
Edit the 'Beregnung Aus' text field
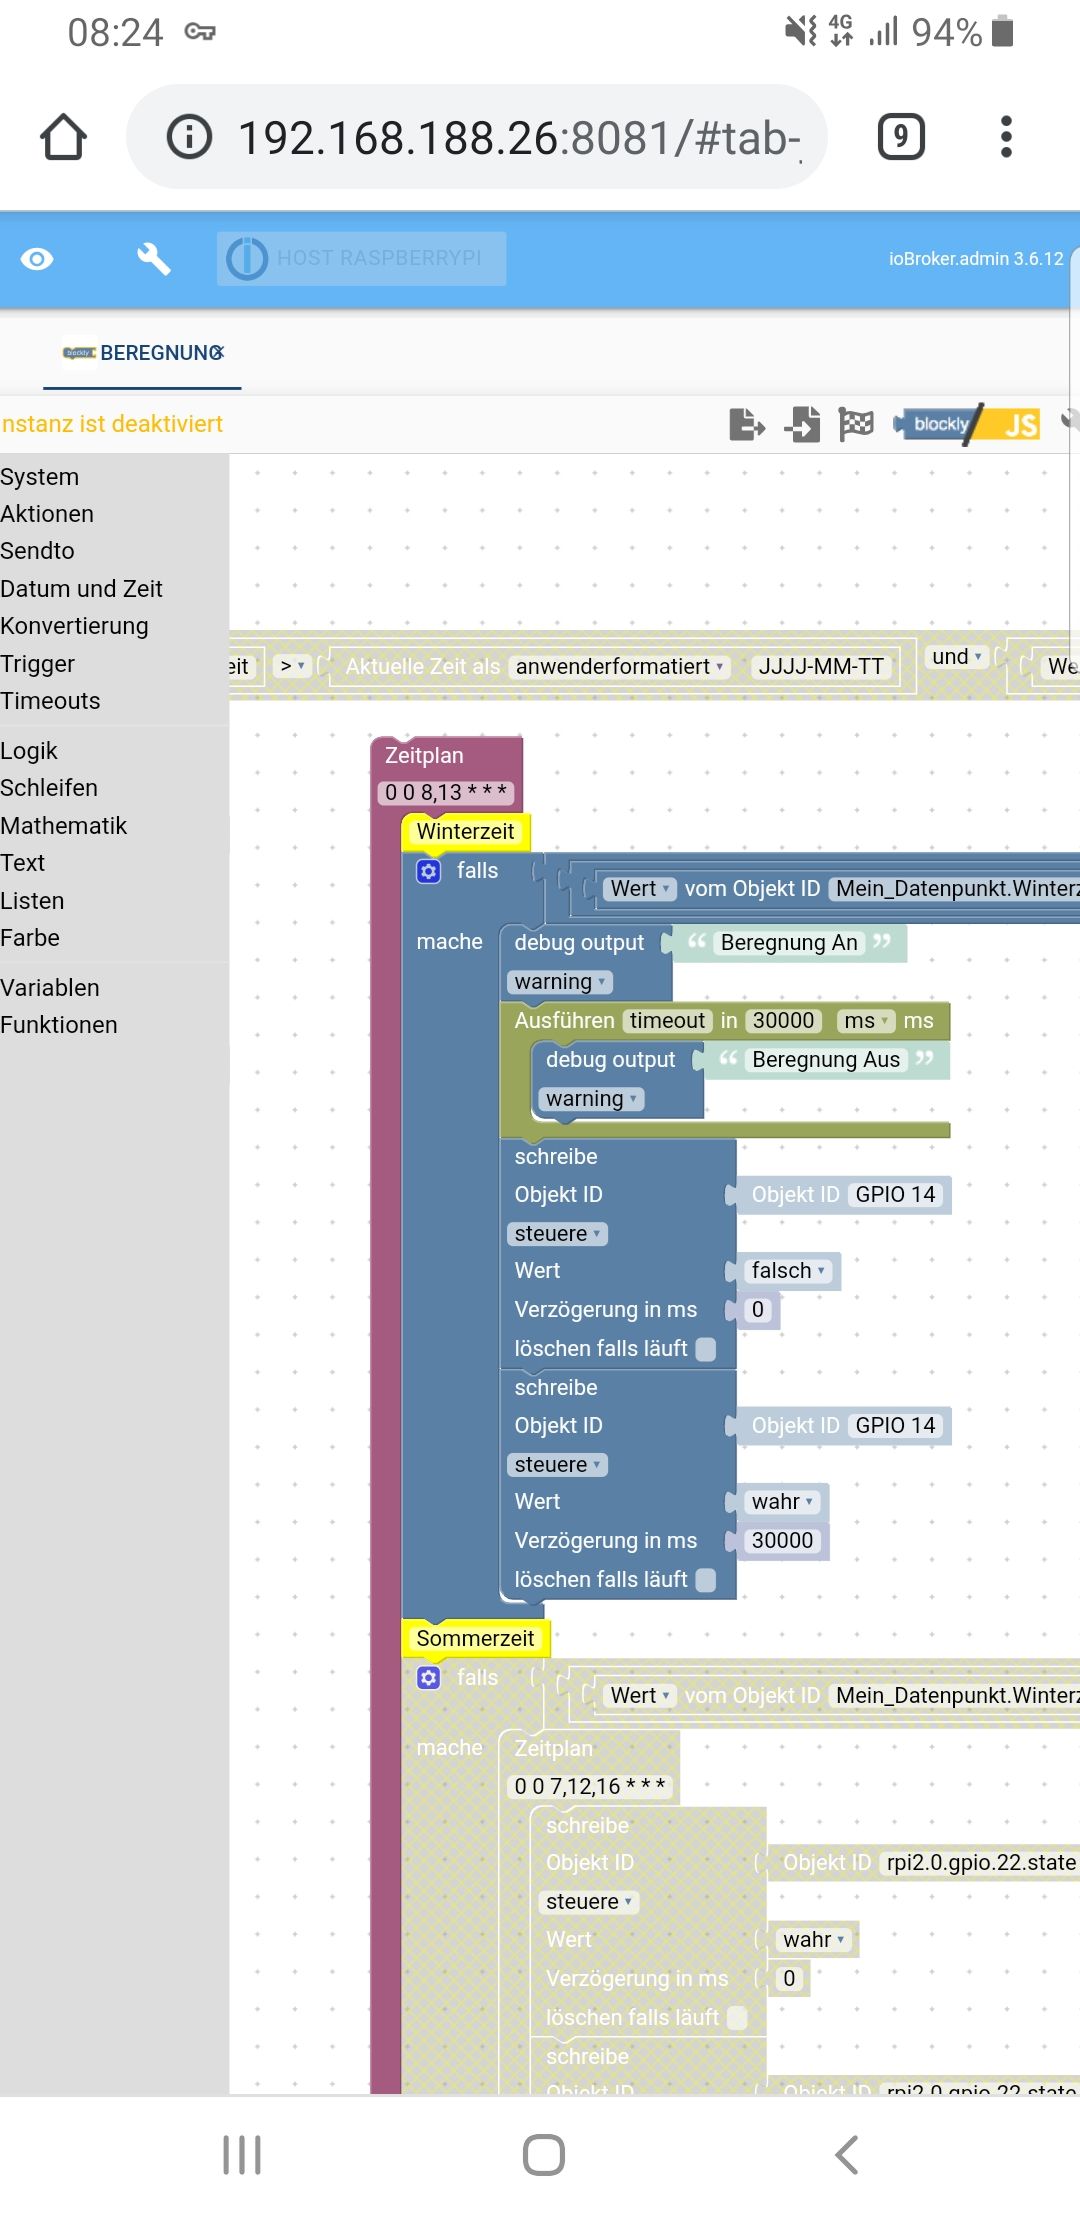826,1060
